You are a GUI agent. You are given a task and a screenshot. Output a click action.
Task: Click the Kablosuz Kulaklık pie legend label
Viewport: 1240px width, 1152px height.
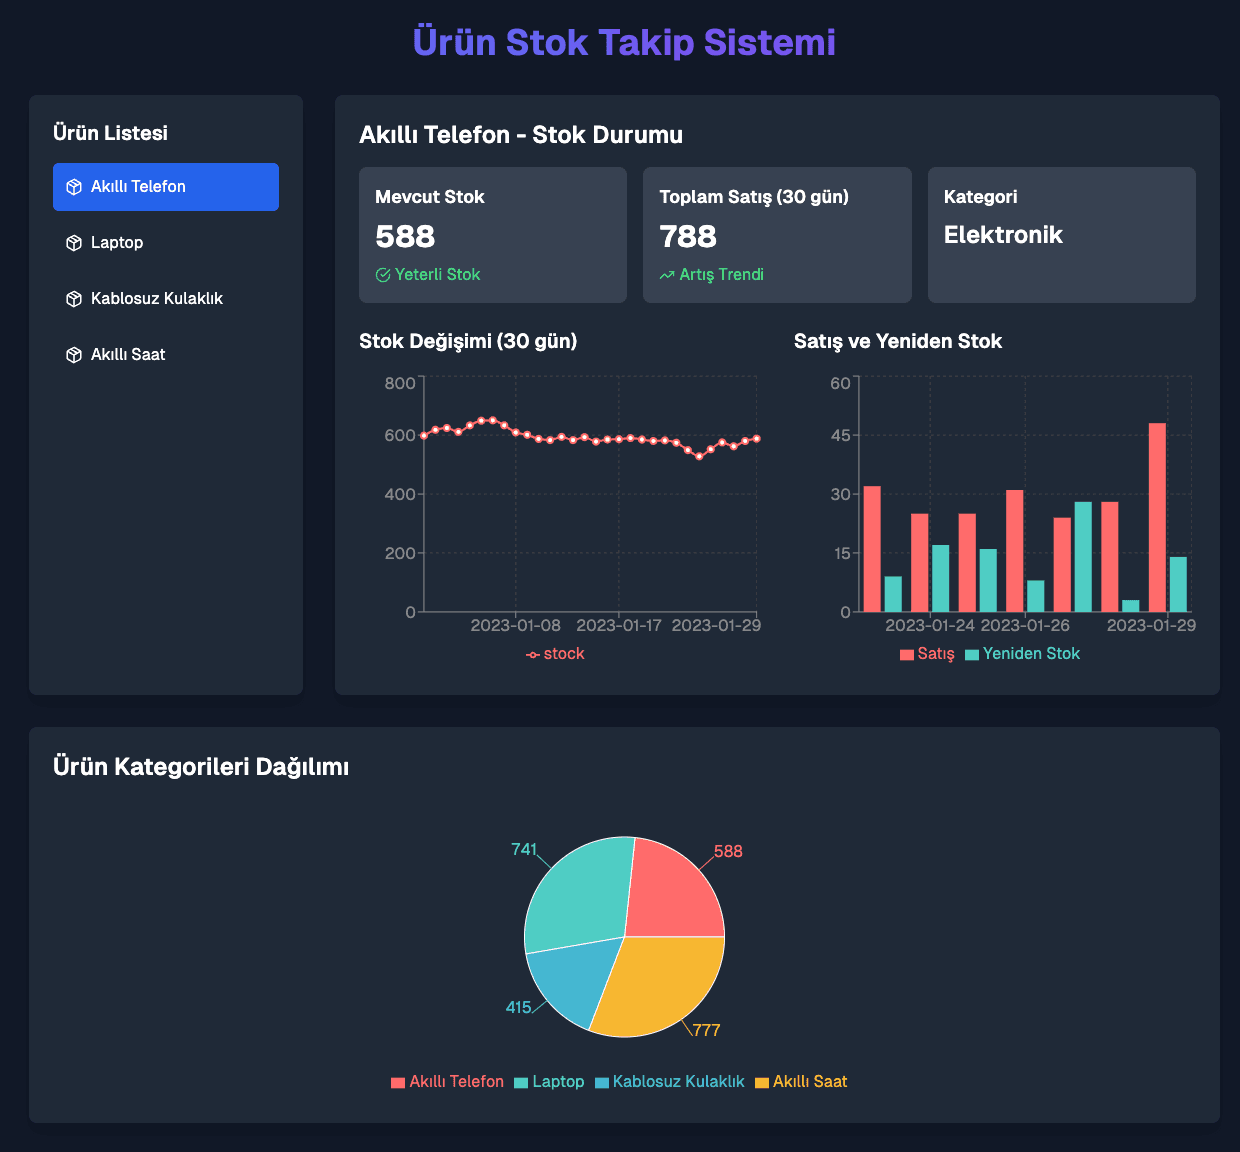[x=679, y=1082]
